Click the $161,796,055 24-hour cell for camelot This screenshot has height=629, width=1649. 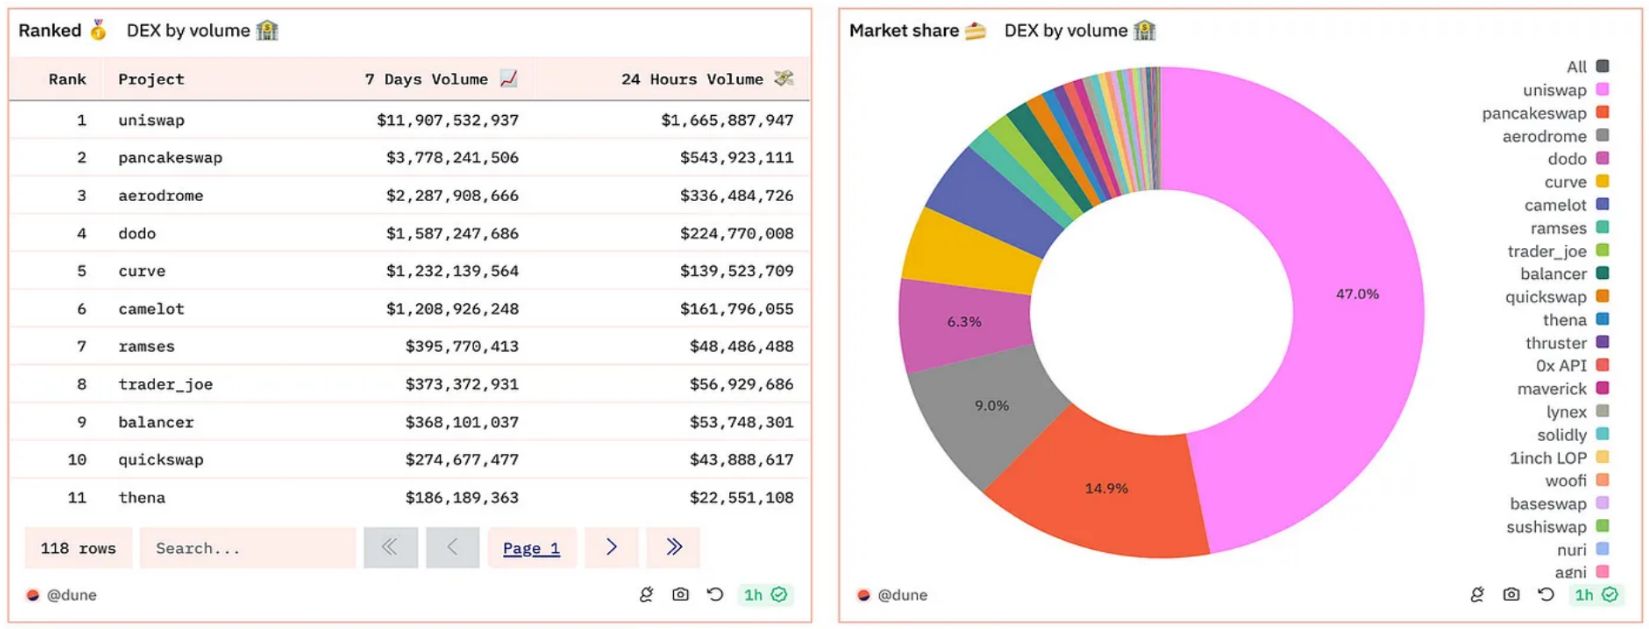(x=737, y=309)
